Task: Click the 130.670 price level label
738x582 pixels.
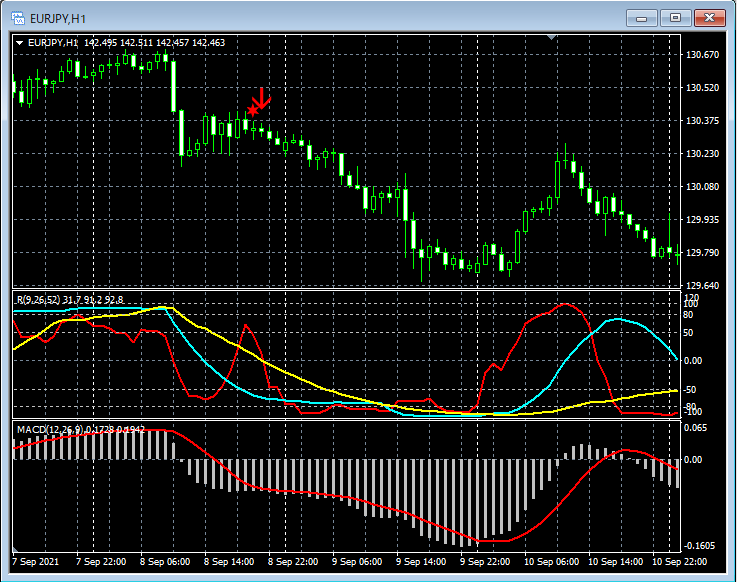Action: click(x=702, y=55)
